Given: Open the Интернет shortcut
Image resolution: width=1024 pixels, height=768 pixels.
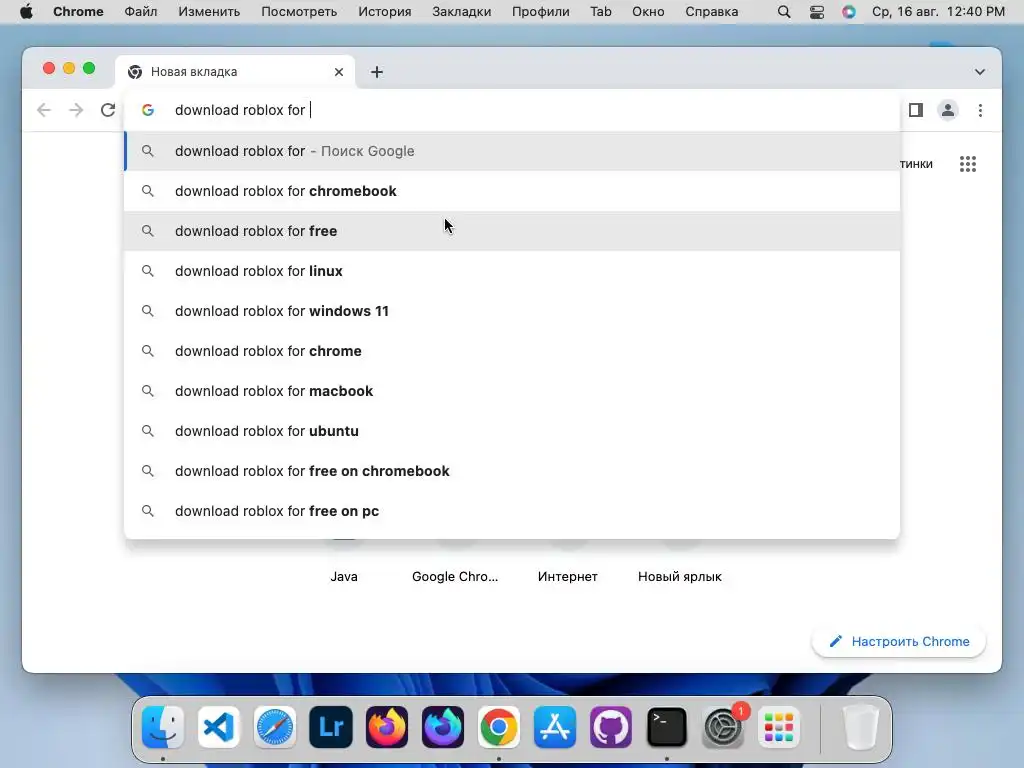Looking at the screenshot, I should click(568, 576).
